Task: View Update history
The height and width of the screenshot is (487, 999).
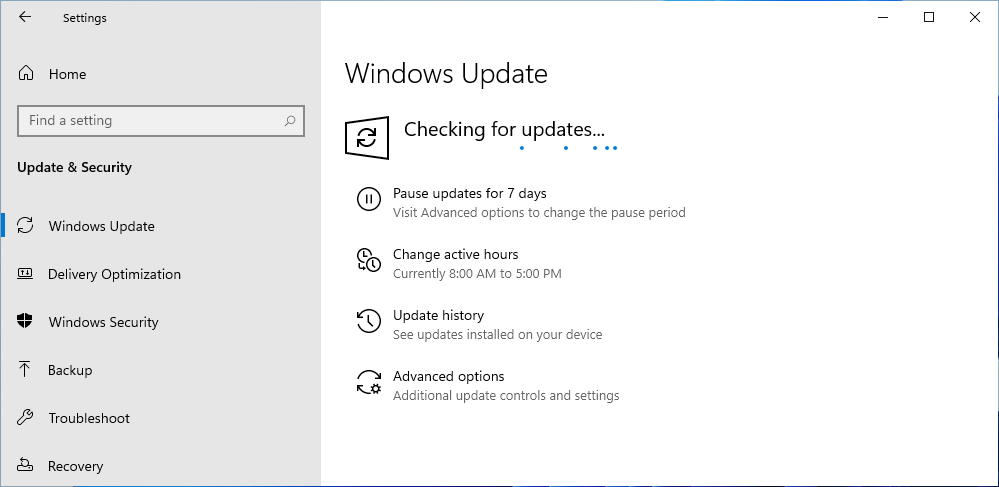Action: coord(438,316)
